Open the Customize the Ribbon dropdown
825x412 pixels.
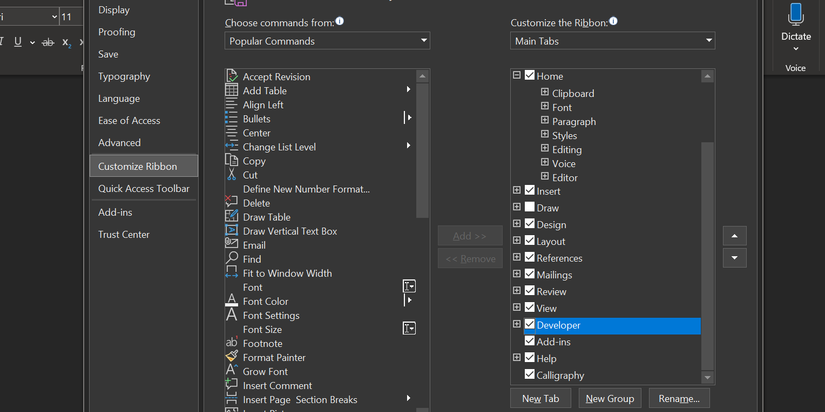(x=612, y=41)
